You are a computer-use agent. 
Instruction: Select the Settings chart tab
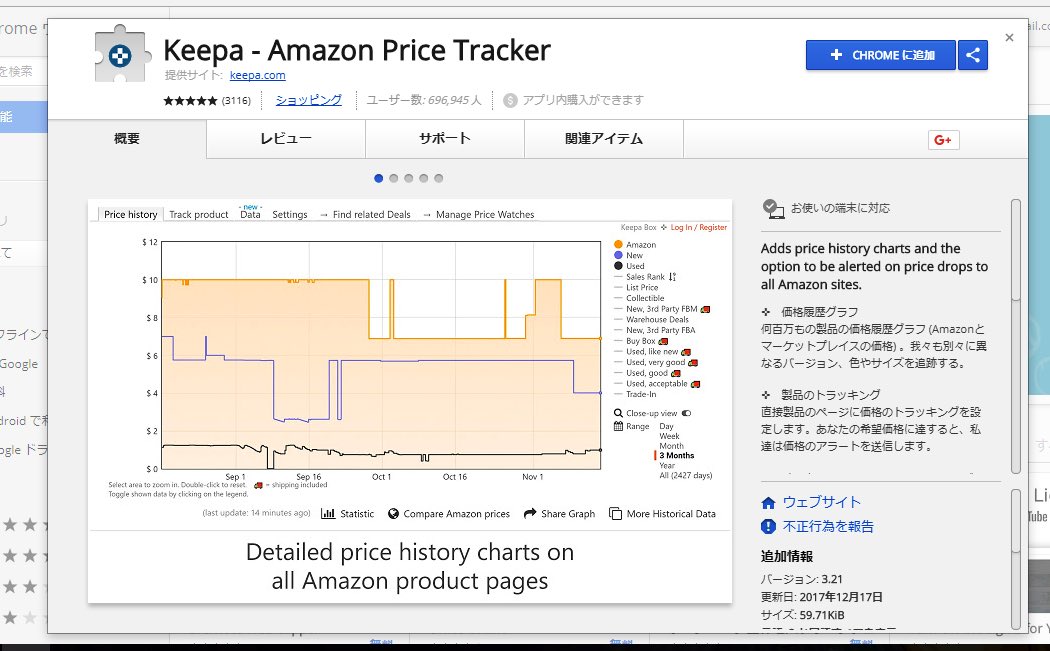point(289,214)
